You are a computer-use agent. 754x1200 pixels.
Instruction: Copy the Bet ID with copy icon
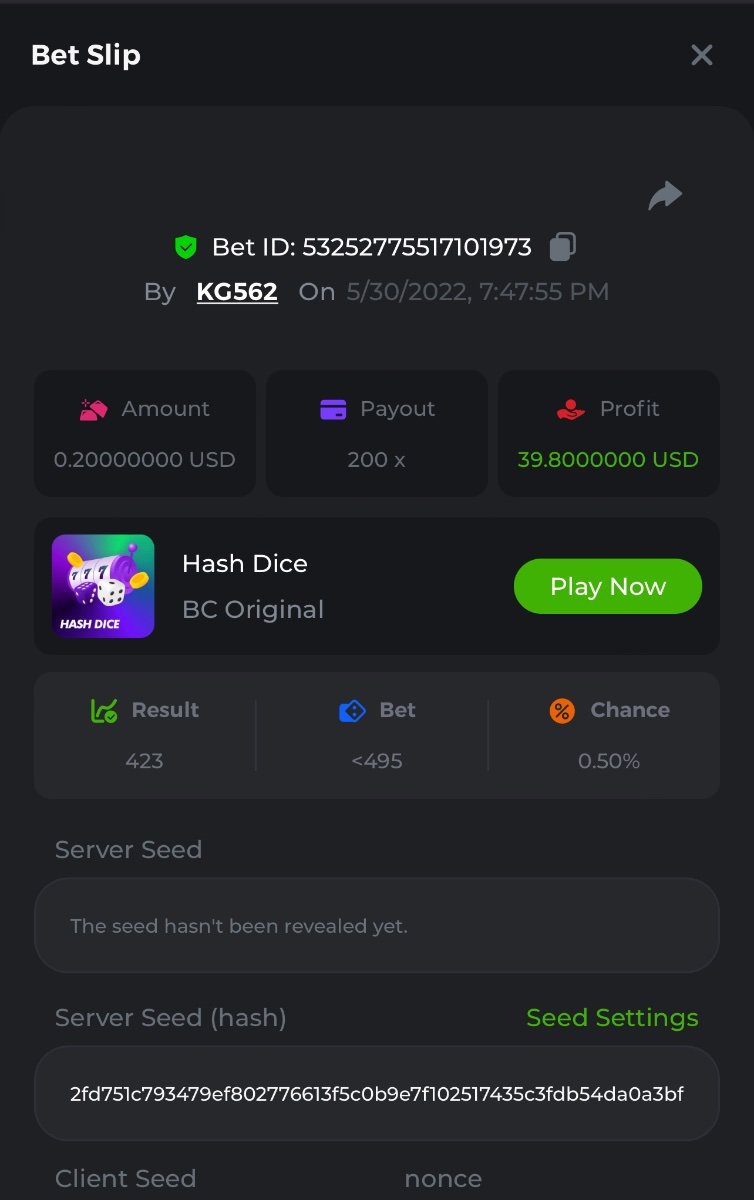[x=563, y=247]
